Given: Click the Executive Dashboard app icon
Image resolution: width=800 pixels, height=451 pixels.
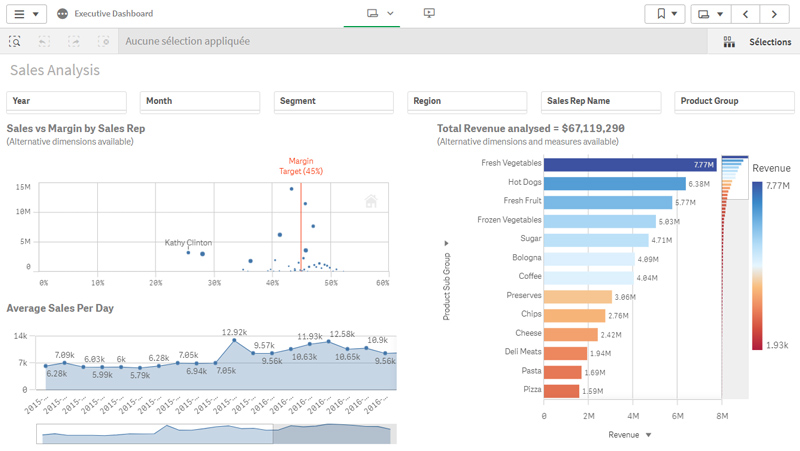Looking at the screenshot, I should coord(62,14).
